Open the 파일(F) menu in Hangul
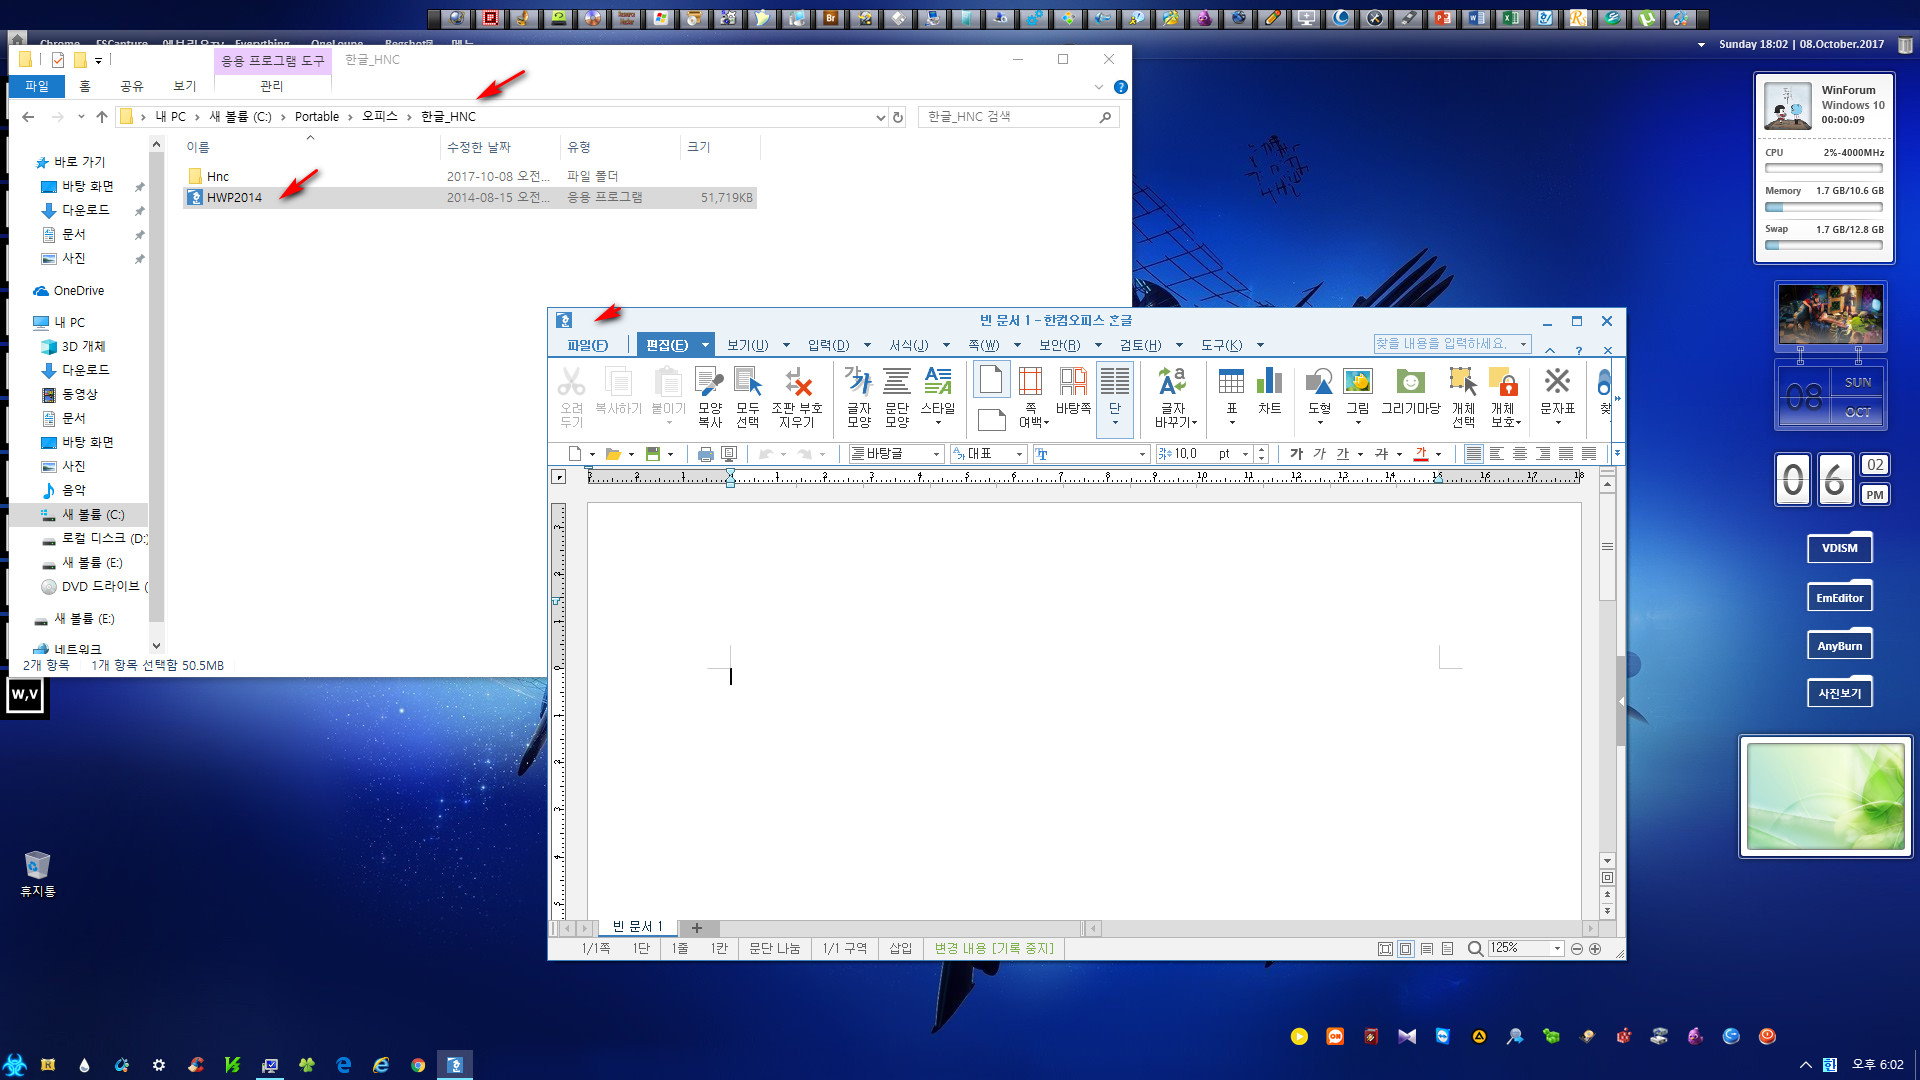Viewport: 1920px width, 1080px height. (587, 345)
